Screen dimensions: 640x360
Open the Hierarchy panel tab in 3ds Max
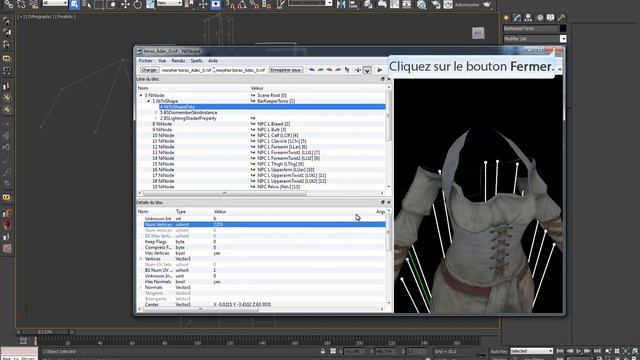pyautogui.click(x=528, y=18)
